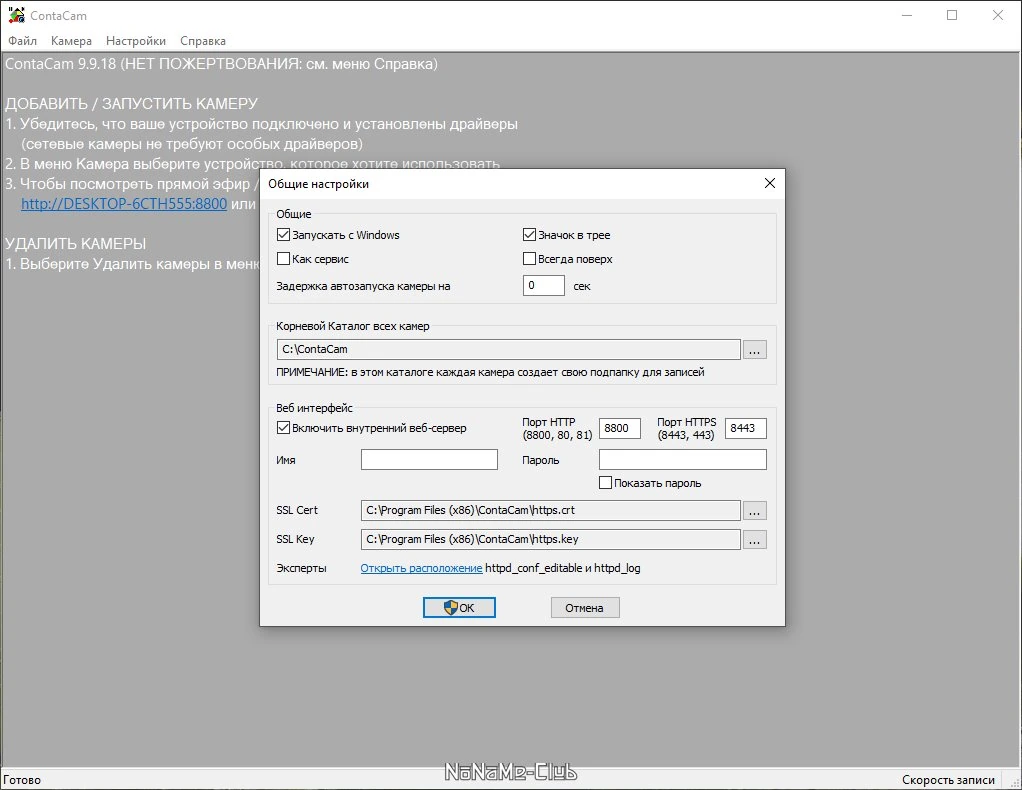Open the Файл menu
Screen dimensions: 1022x790
pos(22,40)
